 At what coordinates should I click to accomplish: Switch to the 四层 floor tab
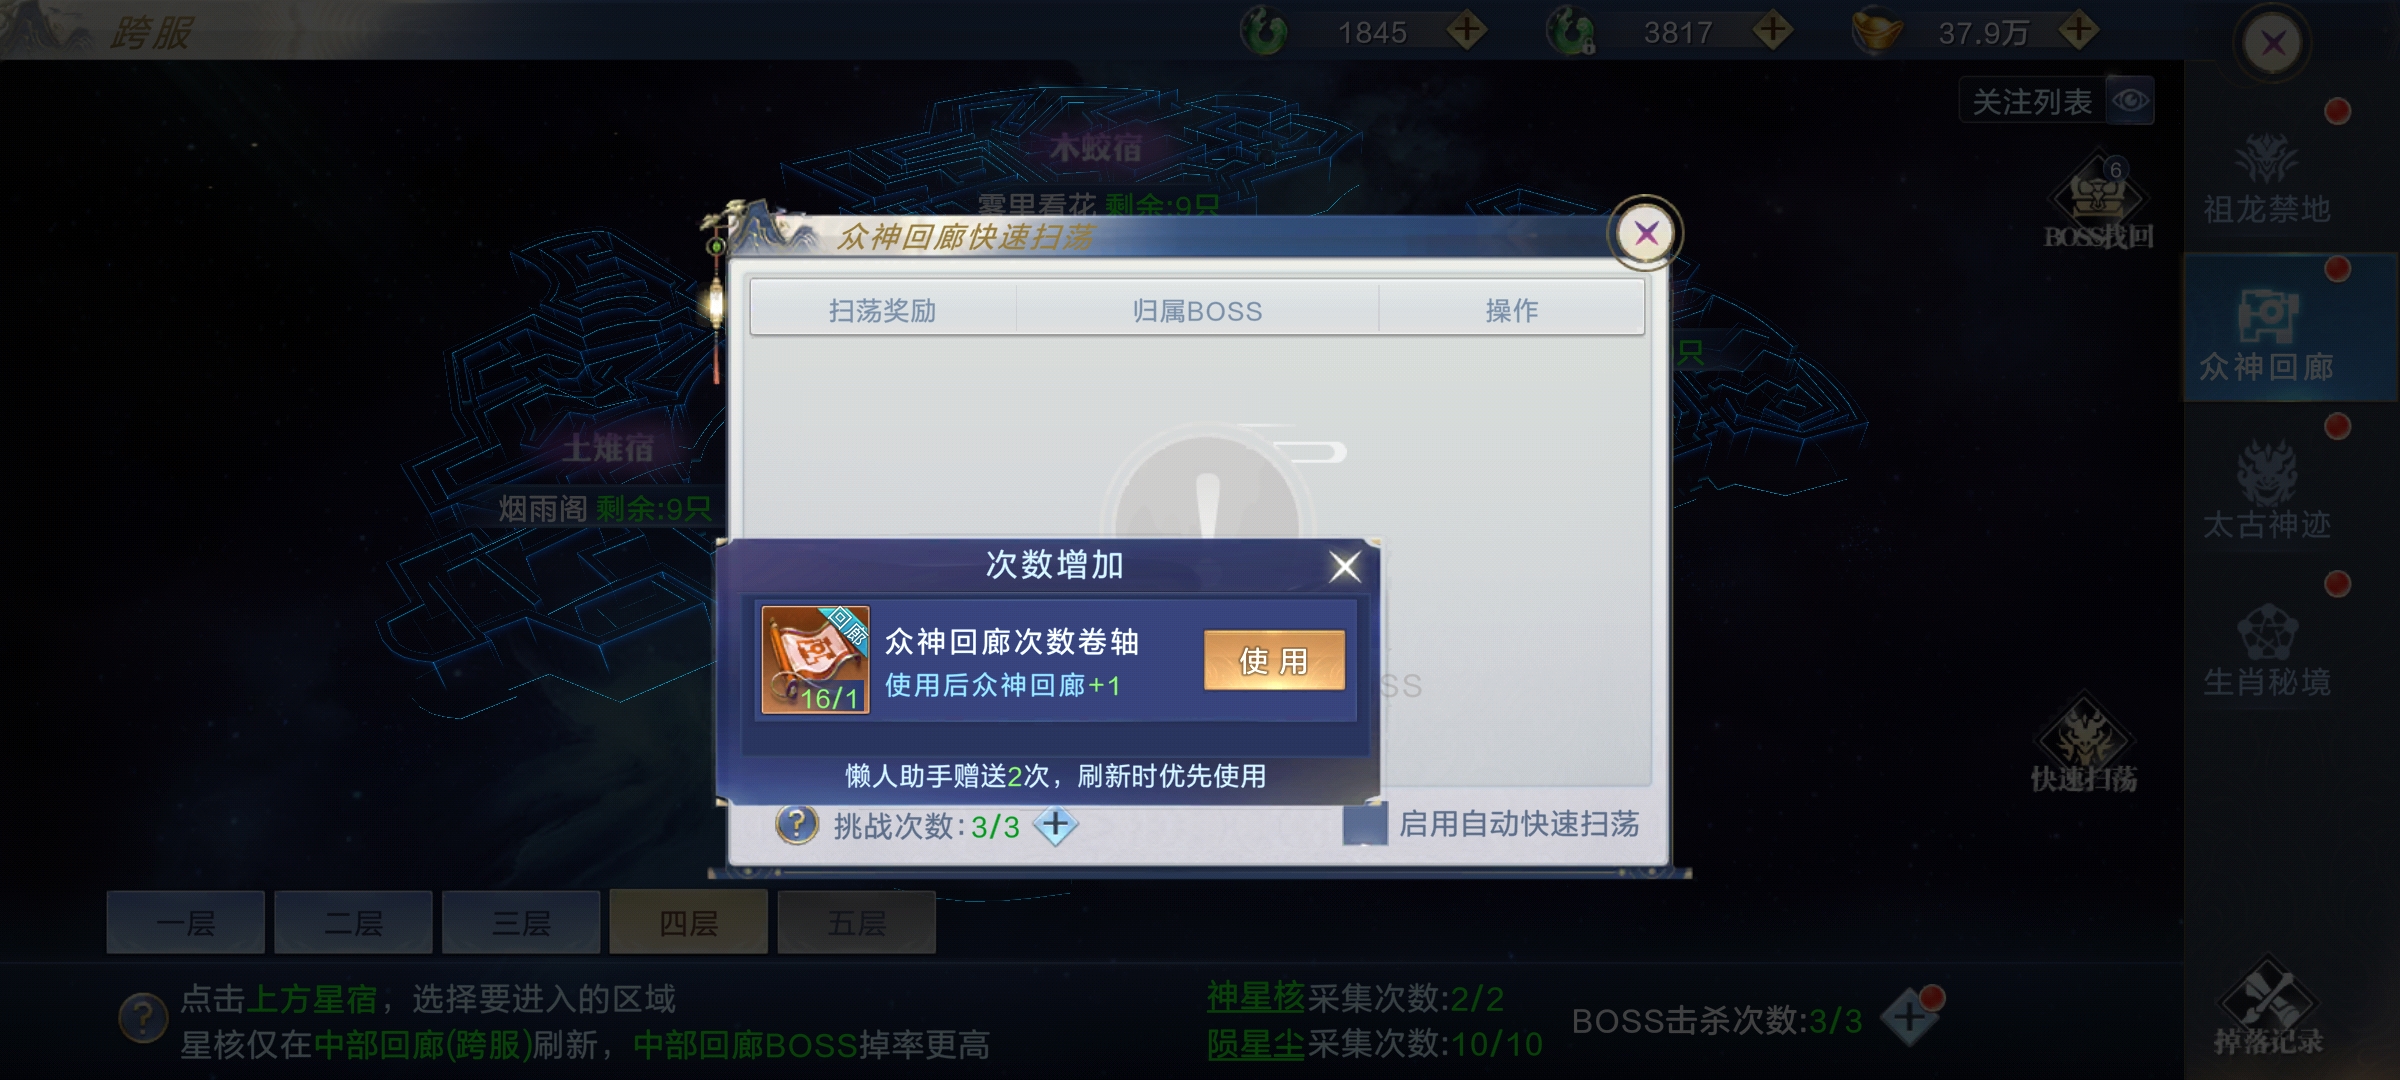tap(689, 922)
